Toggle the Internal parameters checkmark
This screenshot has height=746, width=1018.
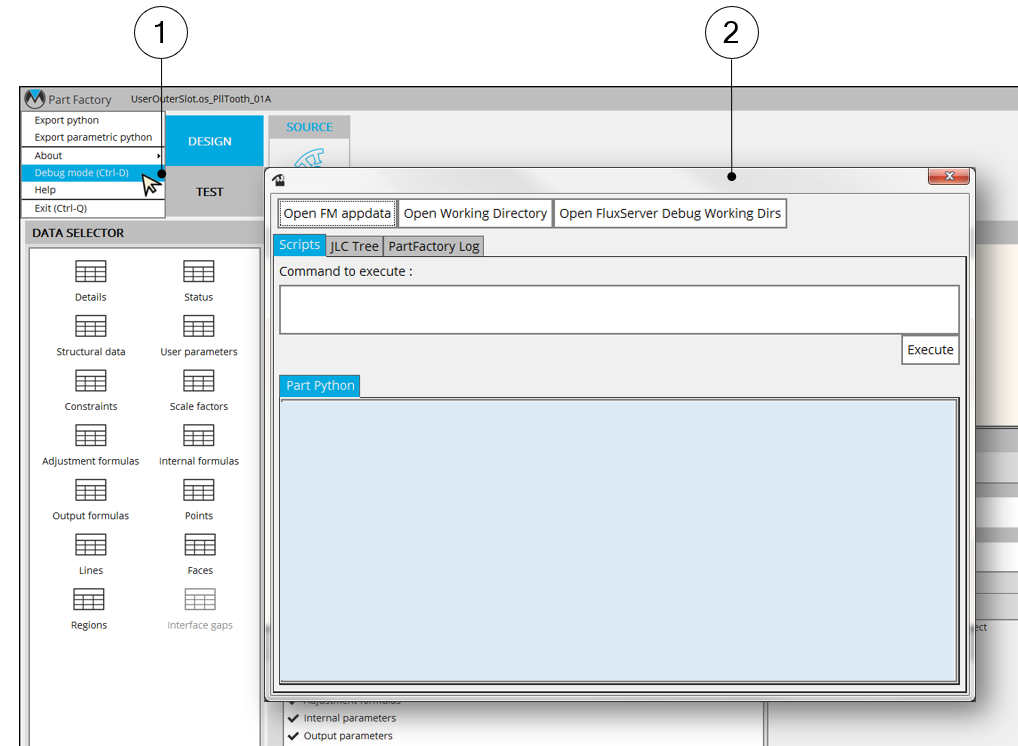coord(293,718)
